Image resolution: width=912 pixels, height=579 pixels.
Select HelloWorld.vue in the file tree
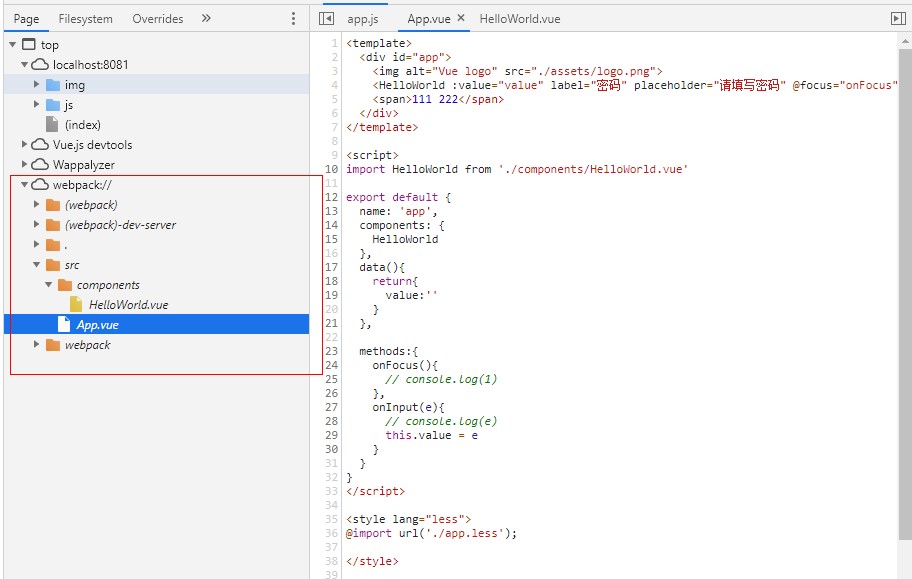click(x=128, y=305)
